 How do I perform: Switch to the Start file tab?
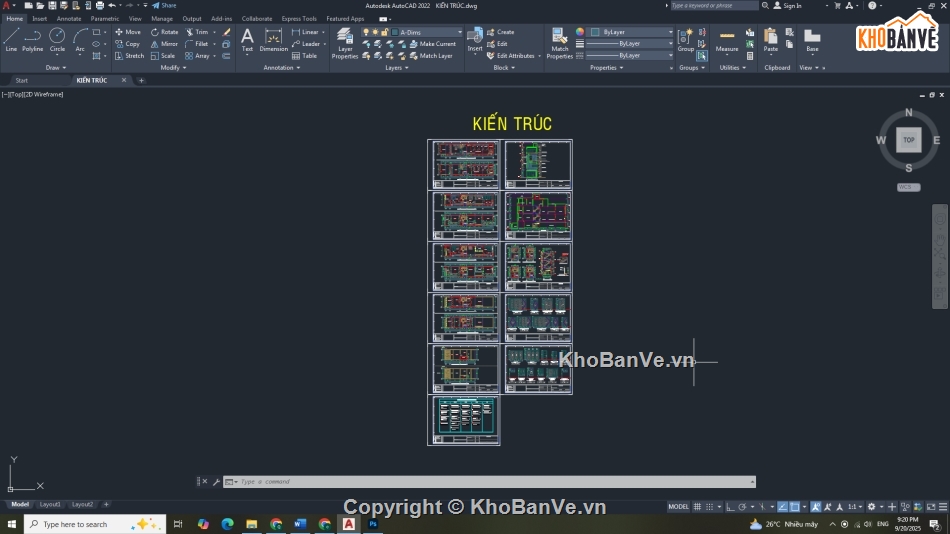[22, 80]
